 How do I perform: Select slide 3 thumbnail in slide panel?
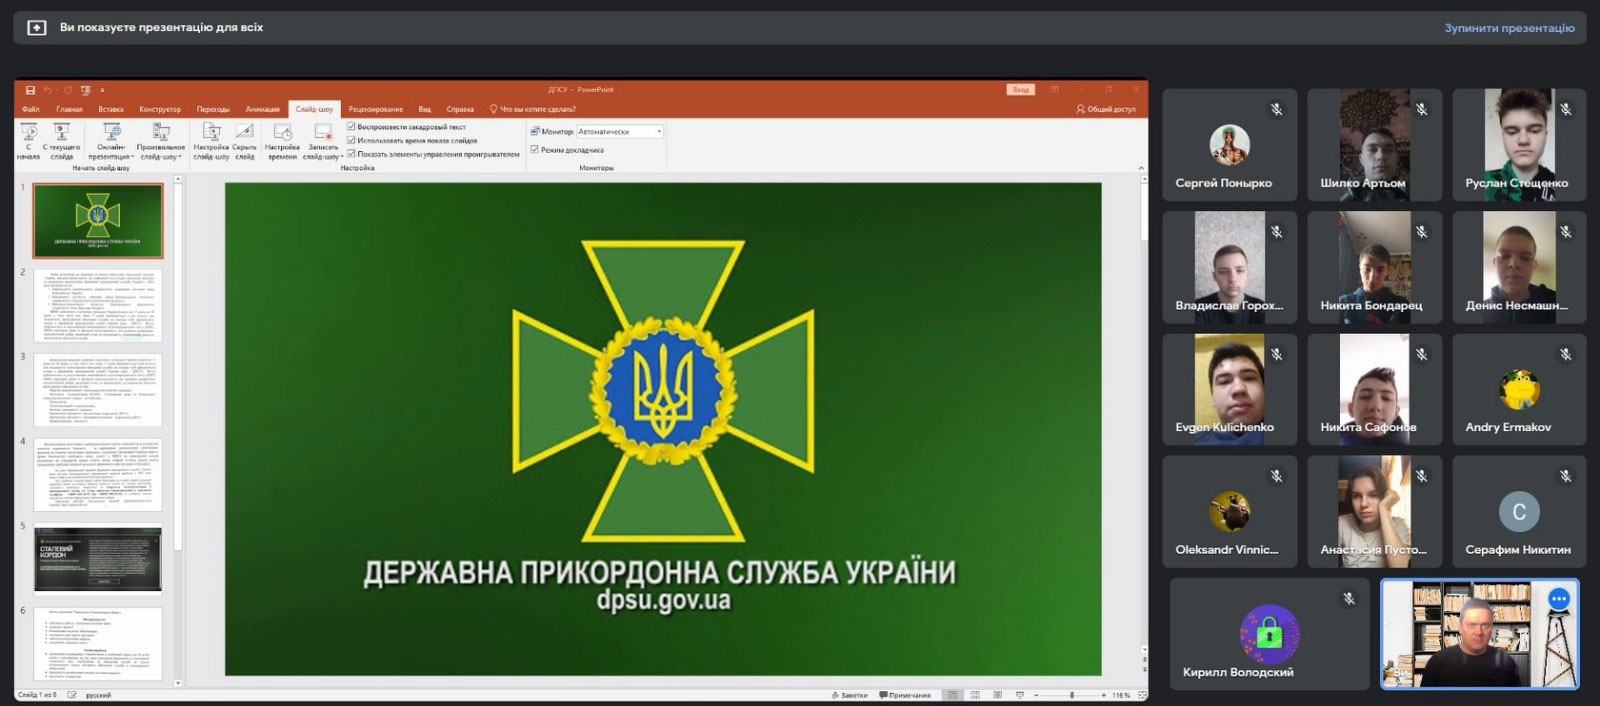[x=98, y=389]
